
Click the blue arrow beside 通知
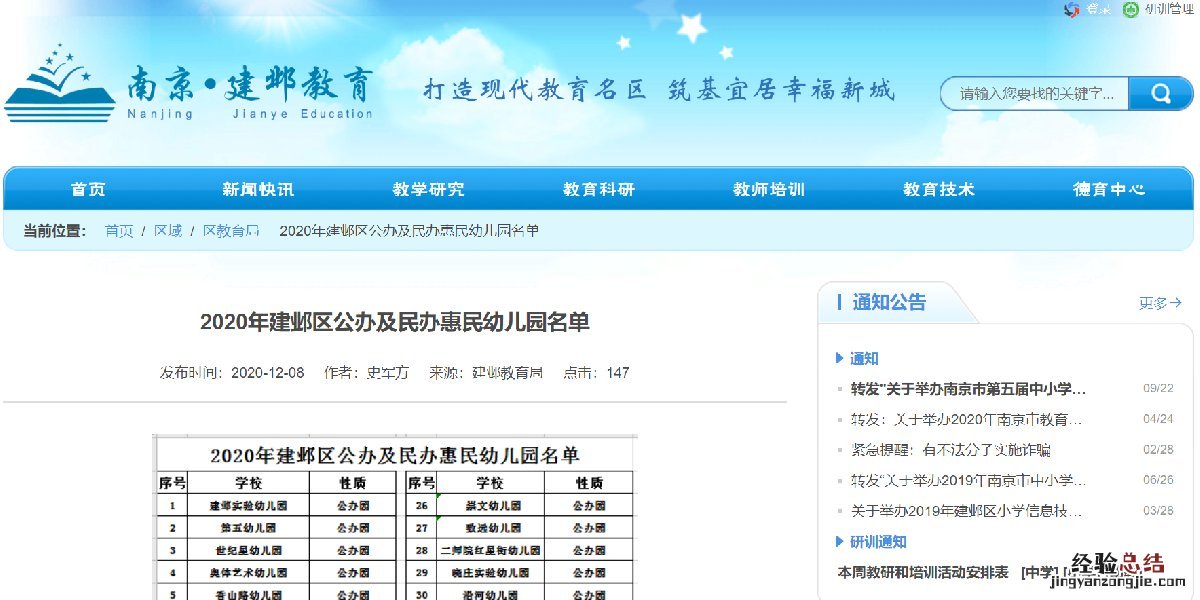point(840,358)
